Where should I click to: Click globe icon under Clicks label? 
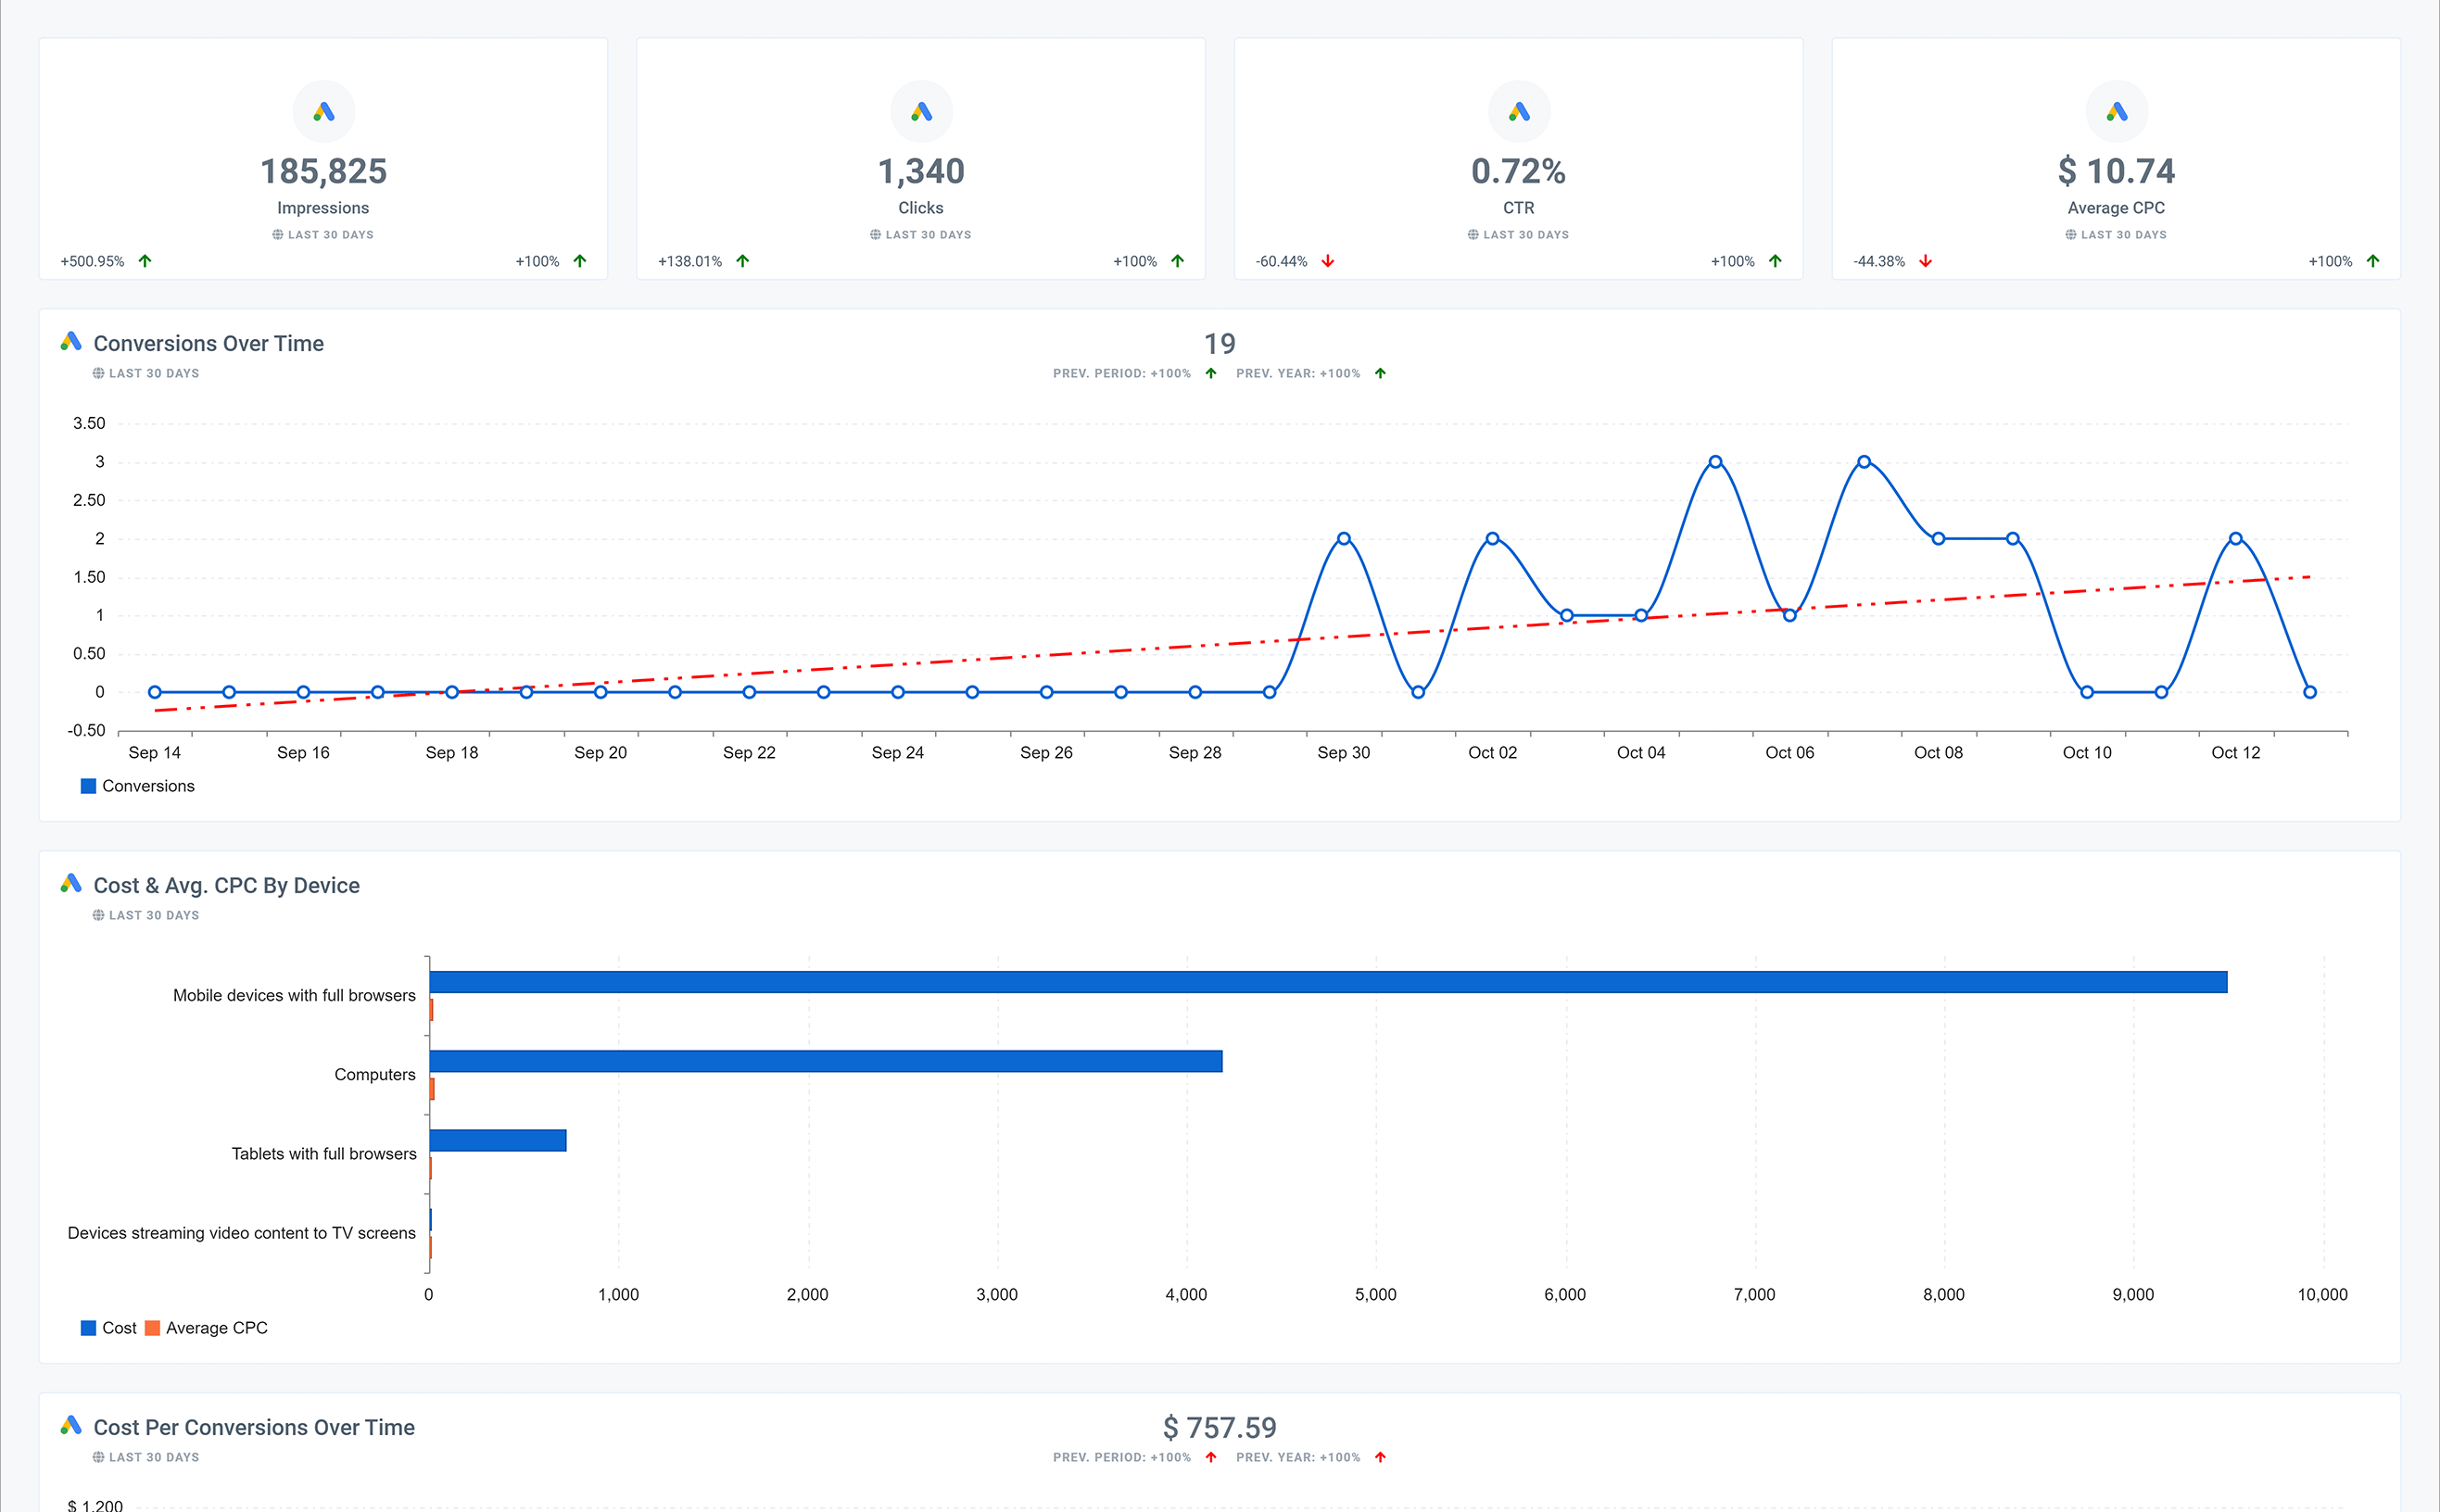(875, 235)
